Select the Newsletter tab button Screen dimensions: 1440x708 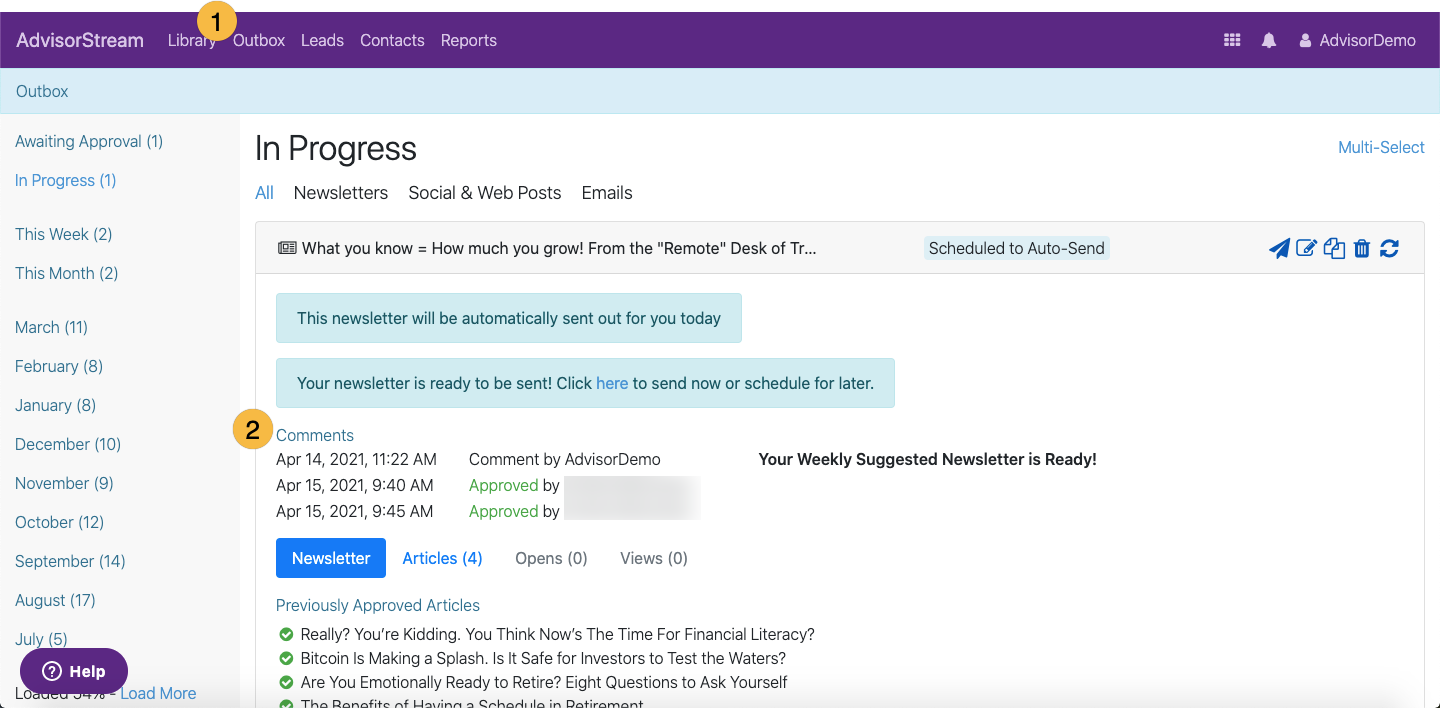(x=331, y=558)
